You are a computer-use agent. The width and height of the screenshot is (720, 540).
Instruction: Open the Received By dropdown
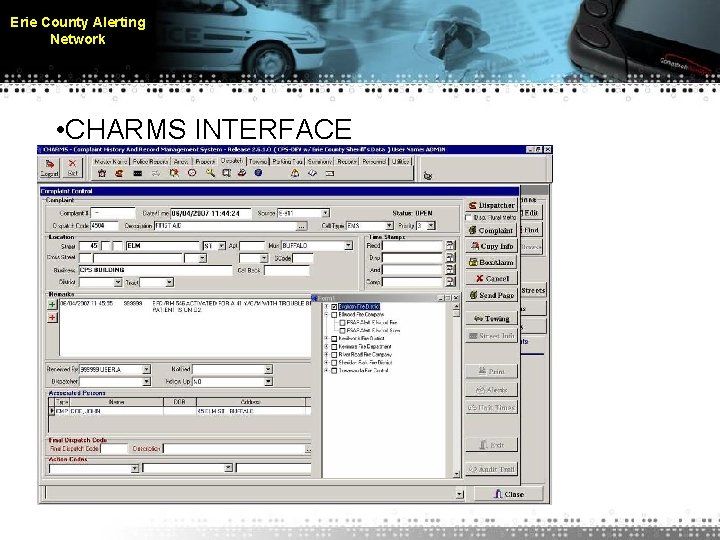coord(146,369)
